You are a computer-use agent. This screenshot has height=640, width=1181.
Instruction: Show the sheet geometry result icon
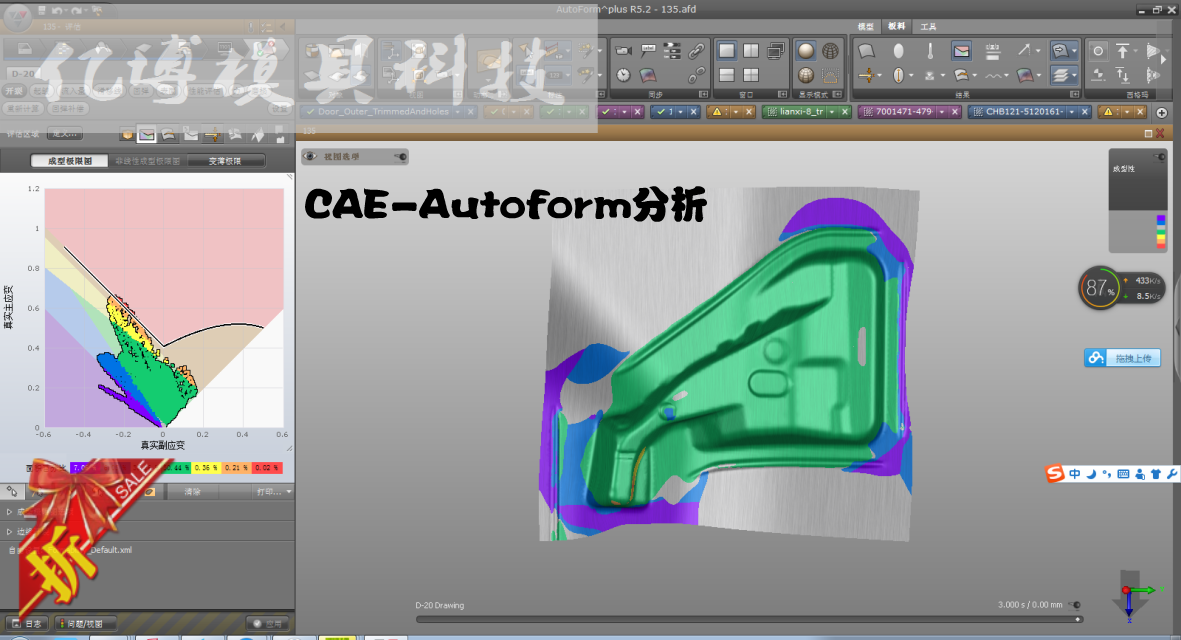(866, 50)
